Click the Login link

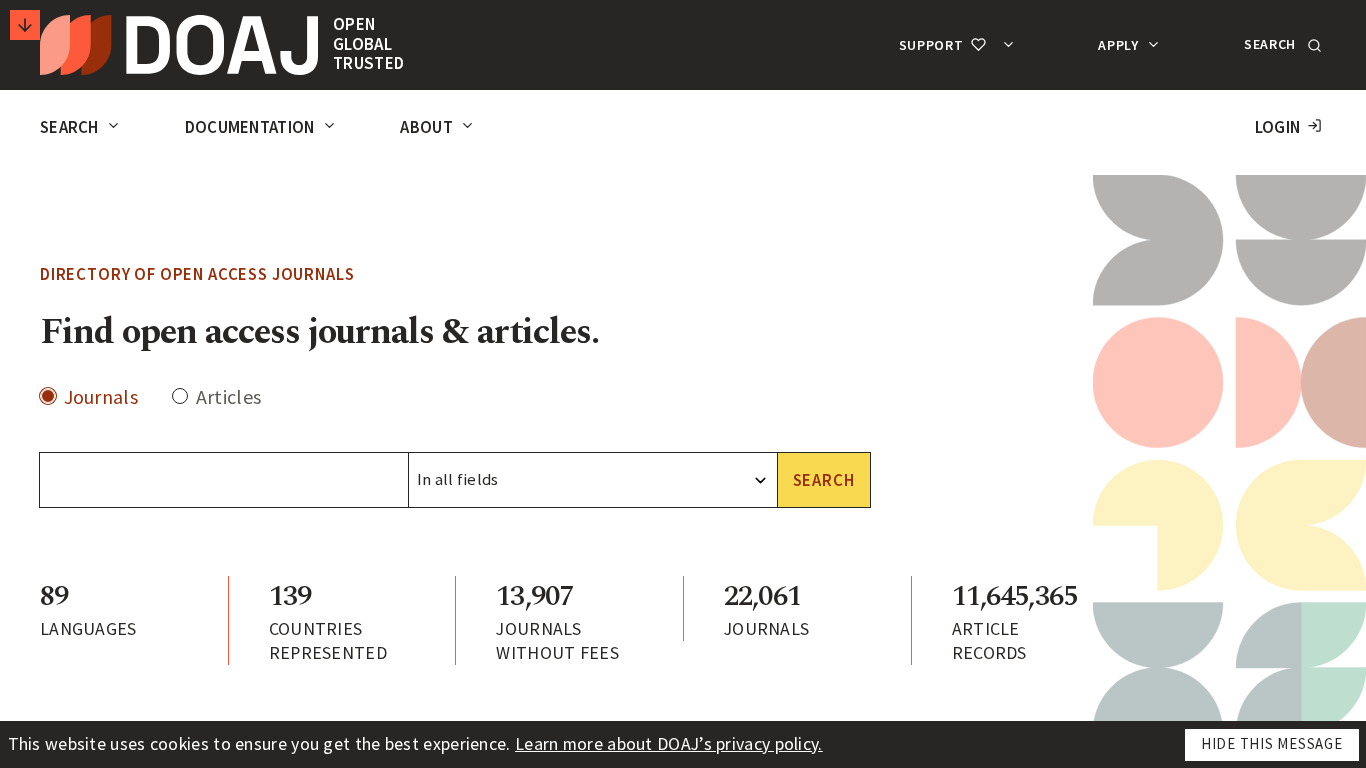tap(1277, 127)
